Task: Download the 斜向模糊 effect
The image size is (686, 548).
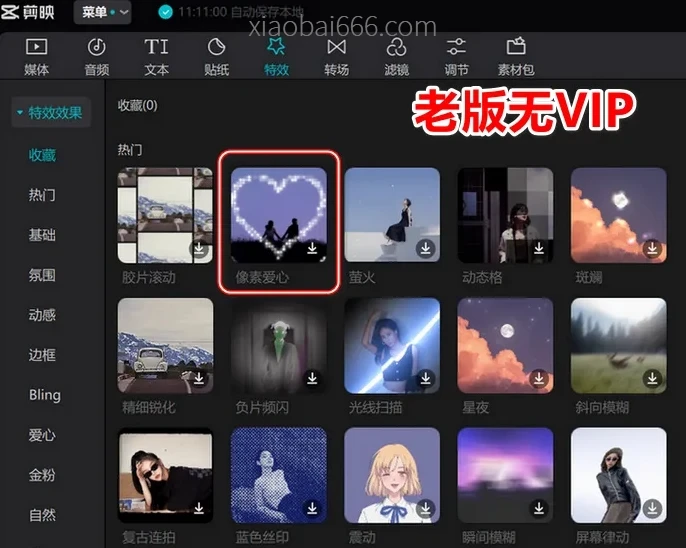Action: [652, 378]
